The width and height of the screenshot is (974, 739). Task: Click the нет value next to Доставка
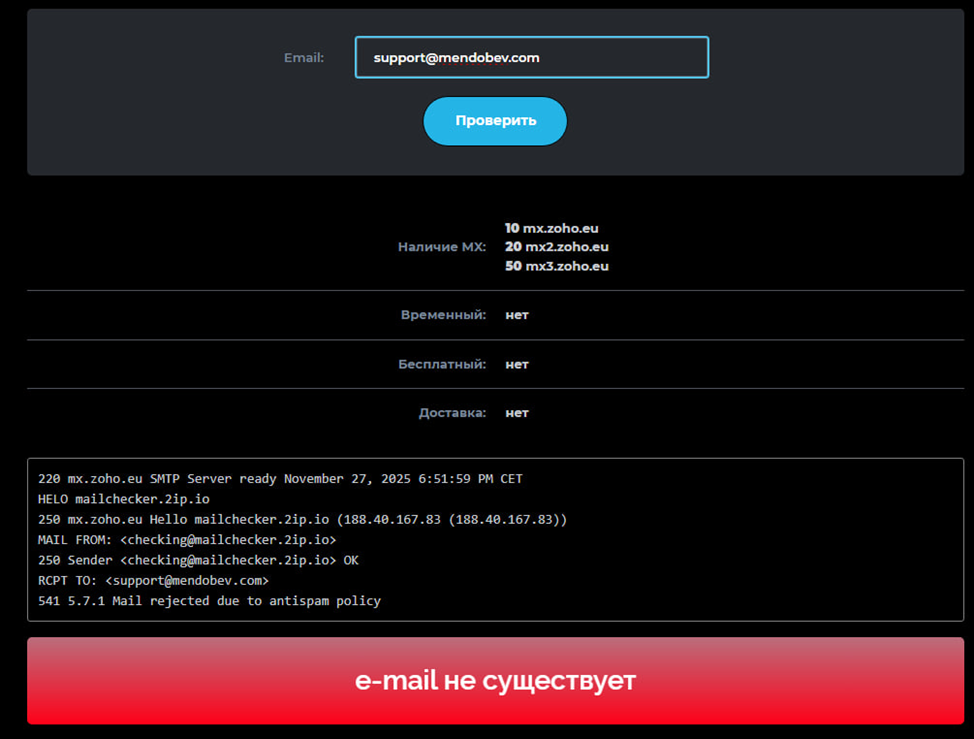click(x=517, y=413)
